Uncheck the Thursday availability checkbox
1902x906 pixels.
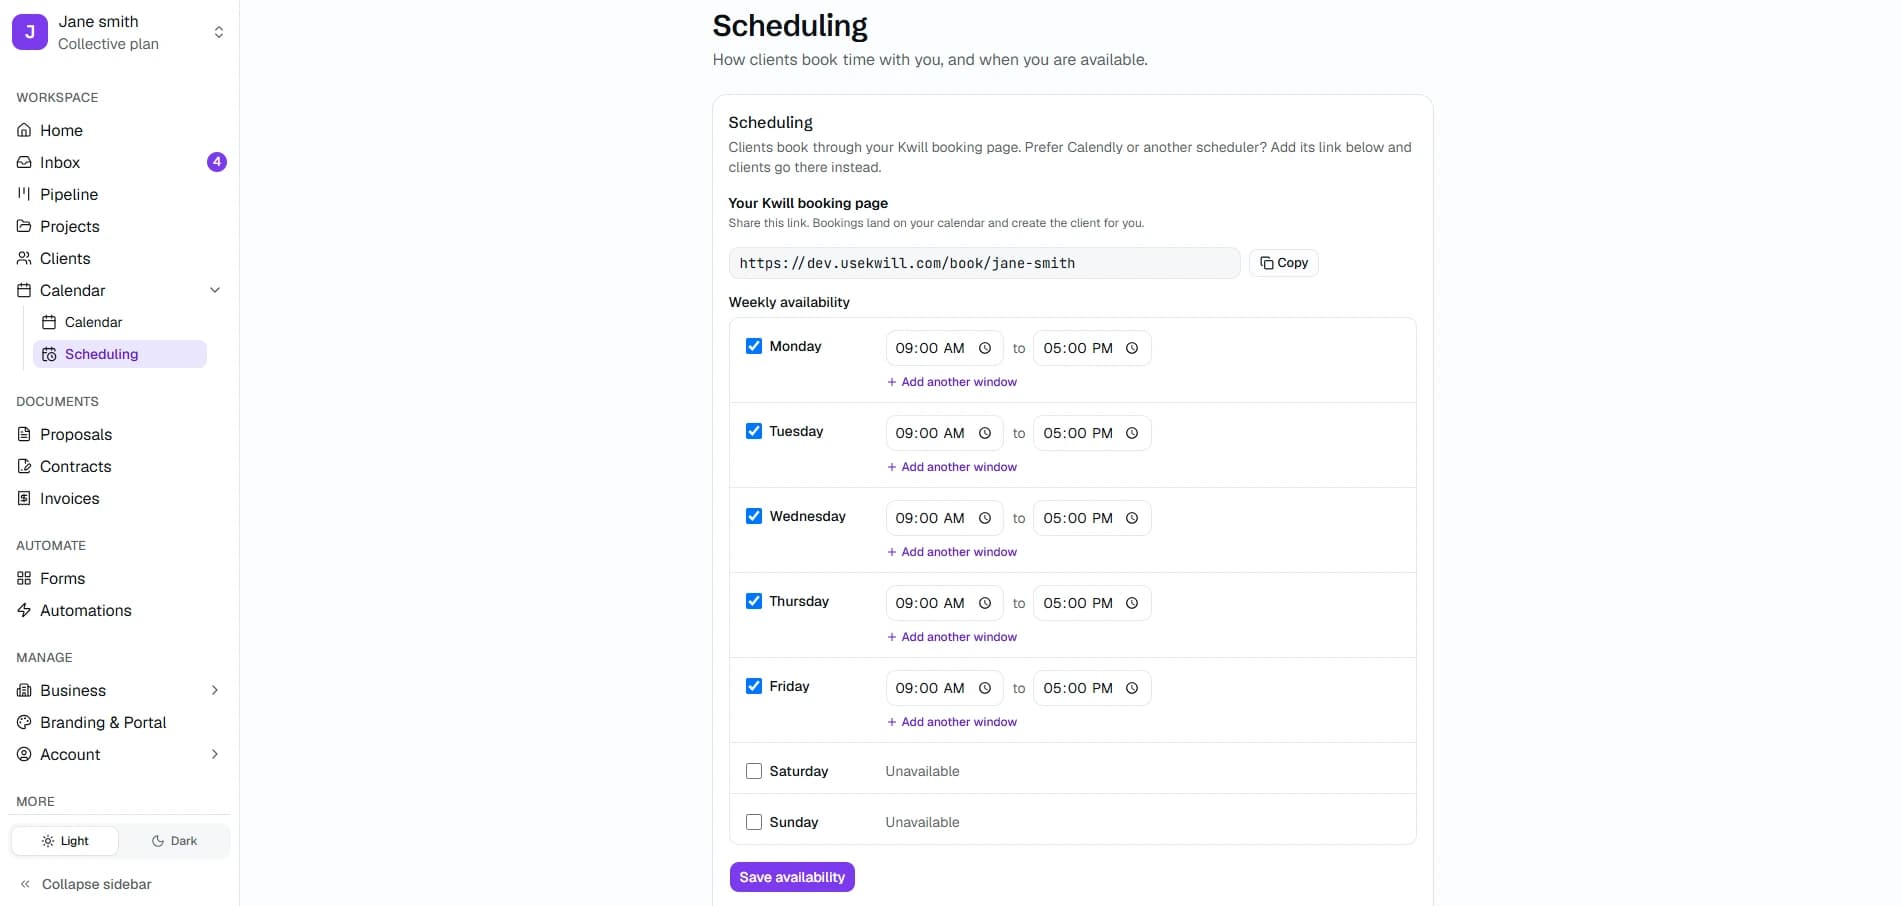coord(754,601)
